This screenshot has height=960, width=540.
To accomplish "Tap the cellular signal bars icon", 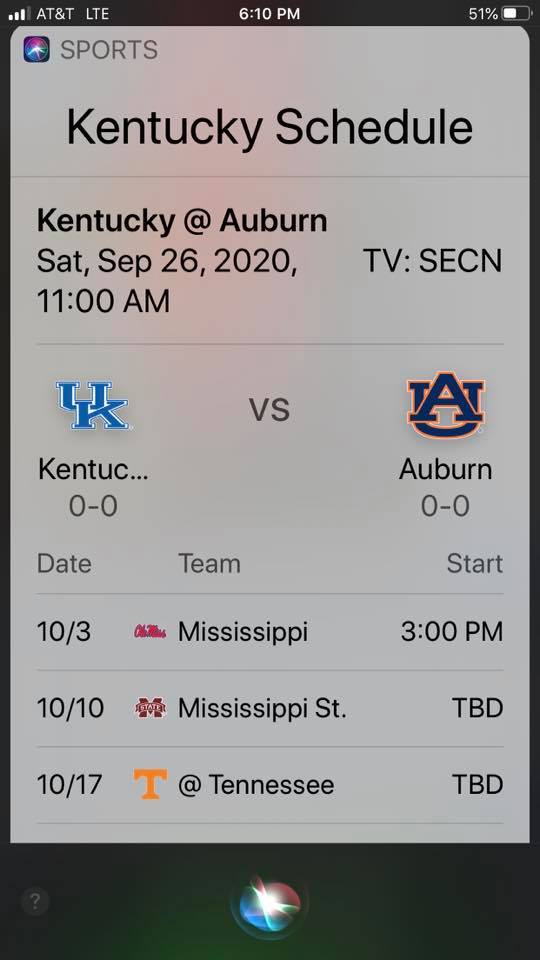I will [x=18, y=13].
